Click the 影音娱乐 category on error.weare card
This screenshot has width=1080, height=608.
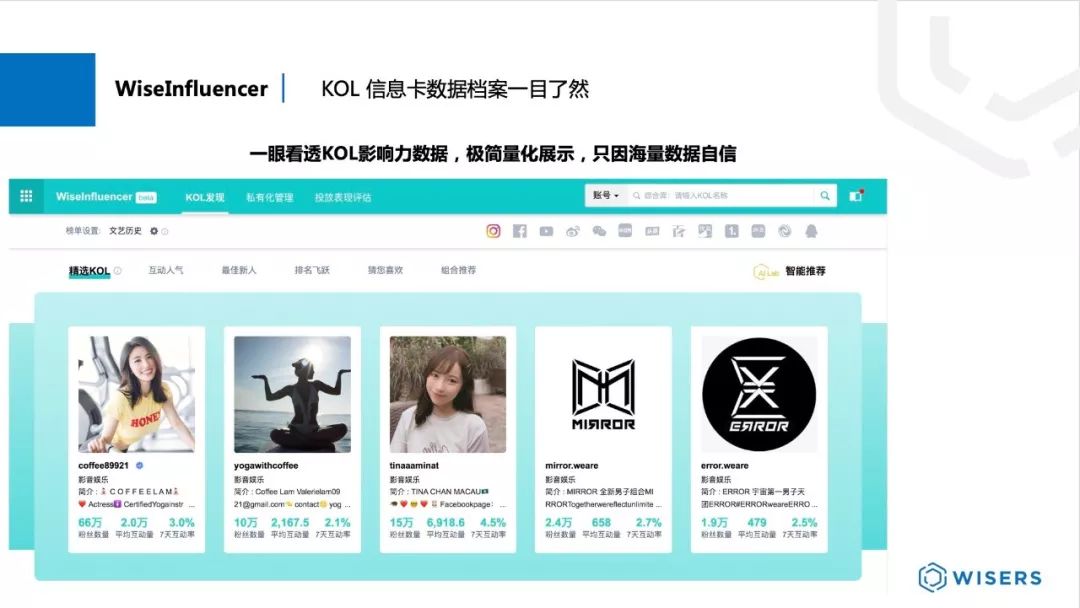(x=715, y=479)
